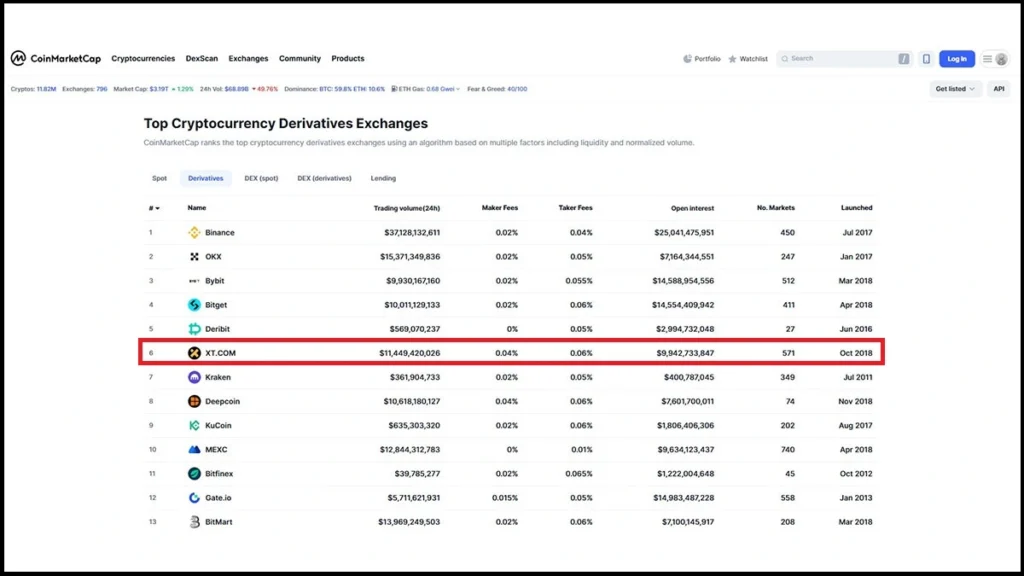Click the ETH Gas pump icon
The image size is (1024, 576).
pyautogui.click(x=394, y=89)
